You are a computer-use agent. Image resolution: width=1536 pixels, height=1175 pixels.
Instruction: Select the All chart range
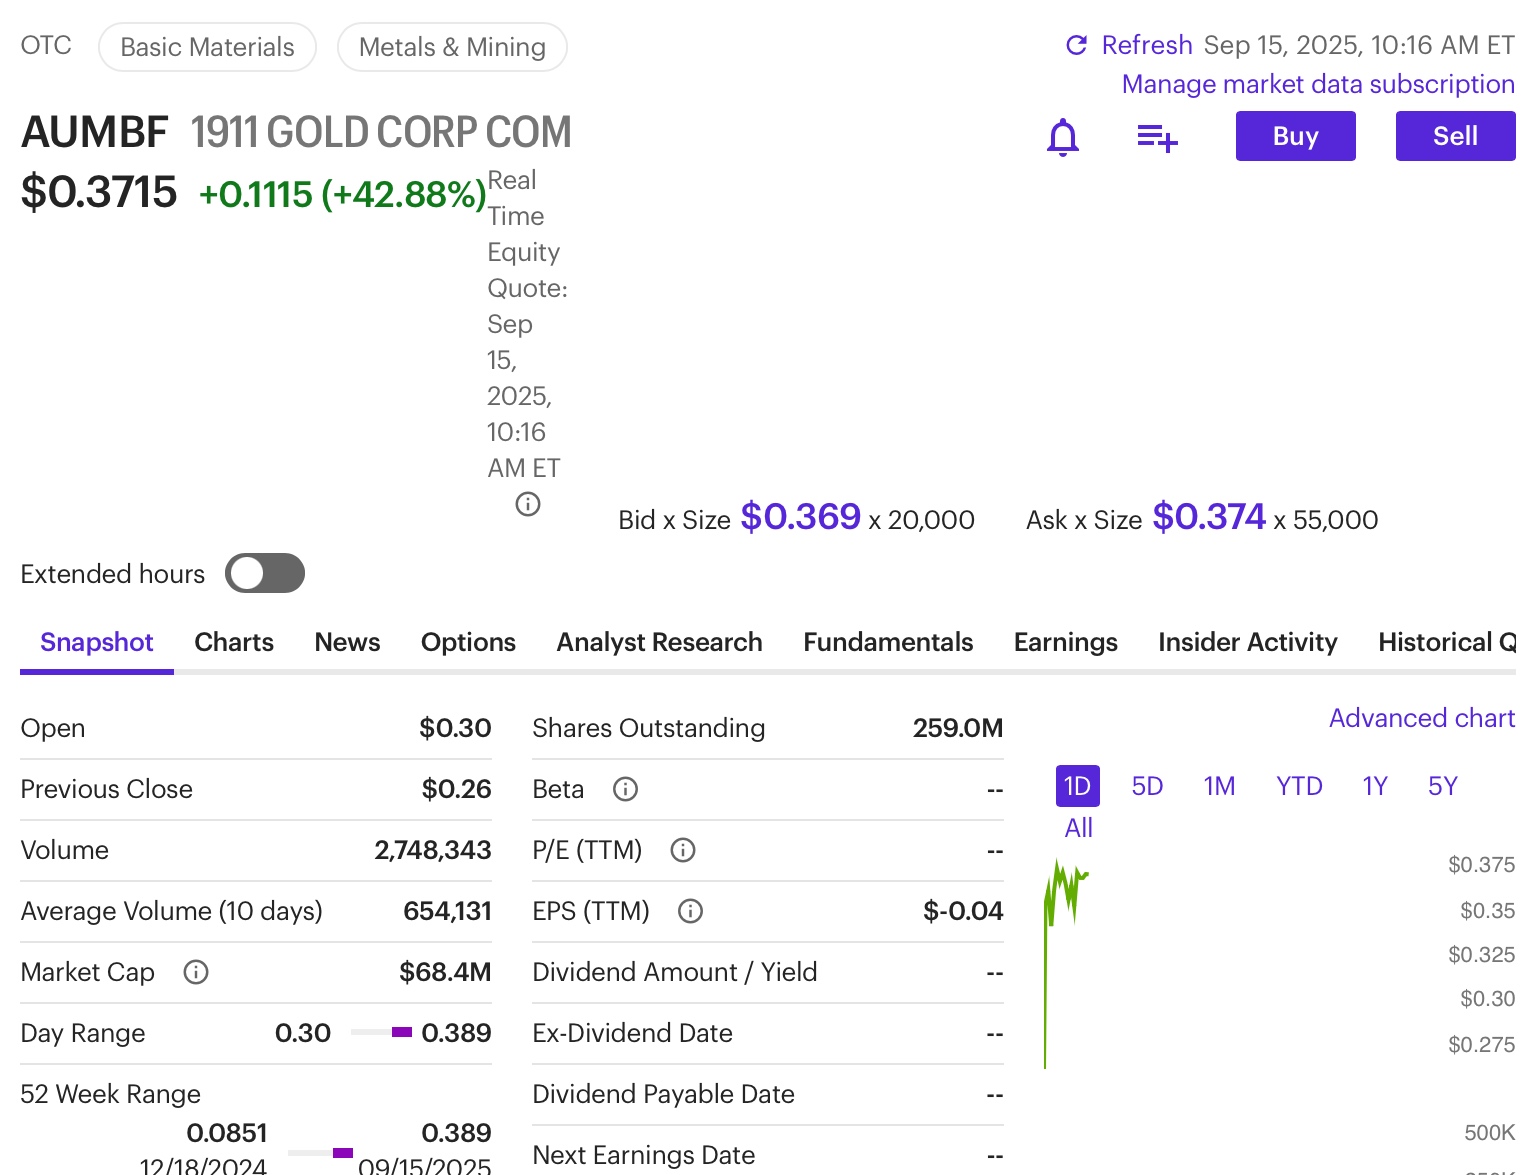[1079, 828]
